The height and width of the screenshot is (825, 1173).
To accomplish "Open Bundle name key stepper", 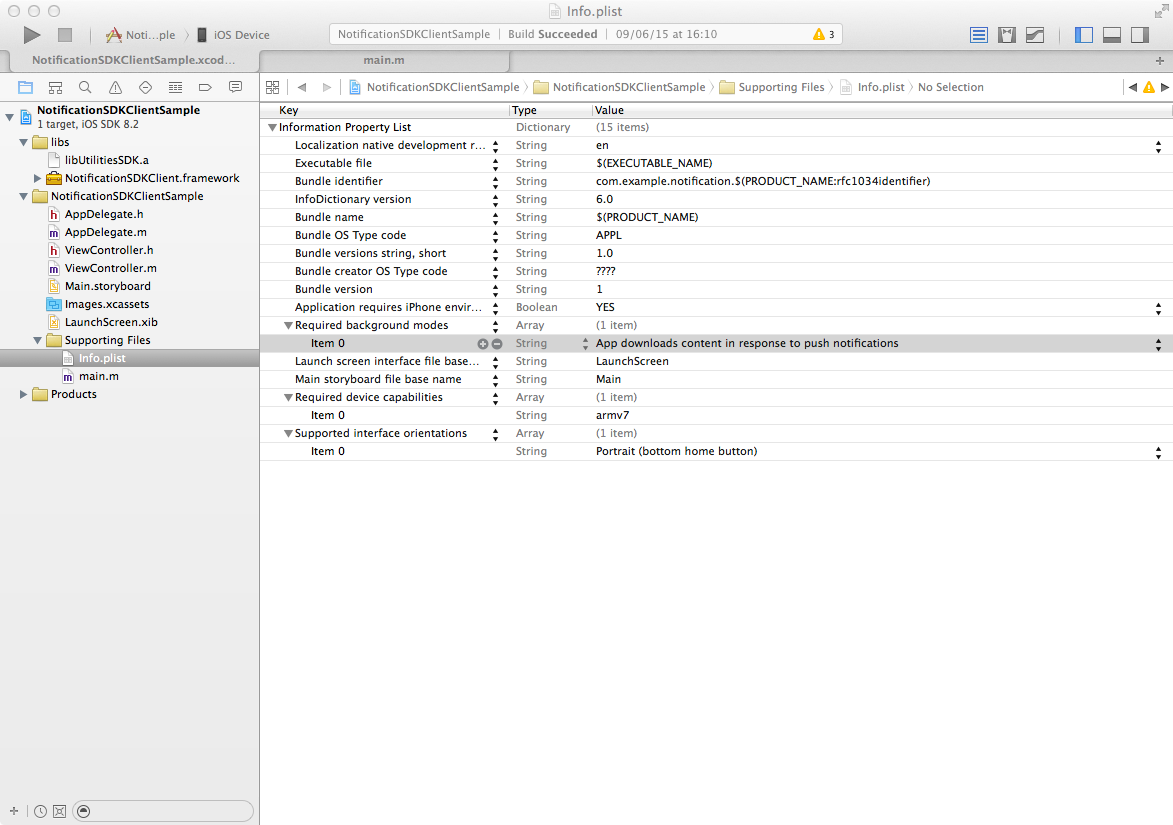I will click(x=495, y=218).
